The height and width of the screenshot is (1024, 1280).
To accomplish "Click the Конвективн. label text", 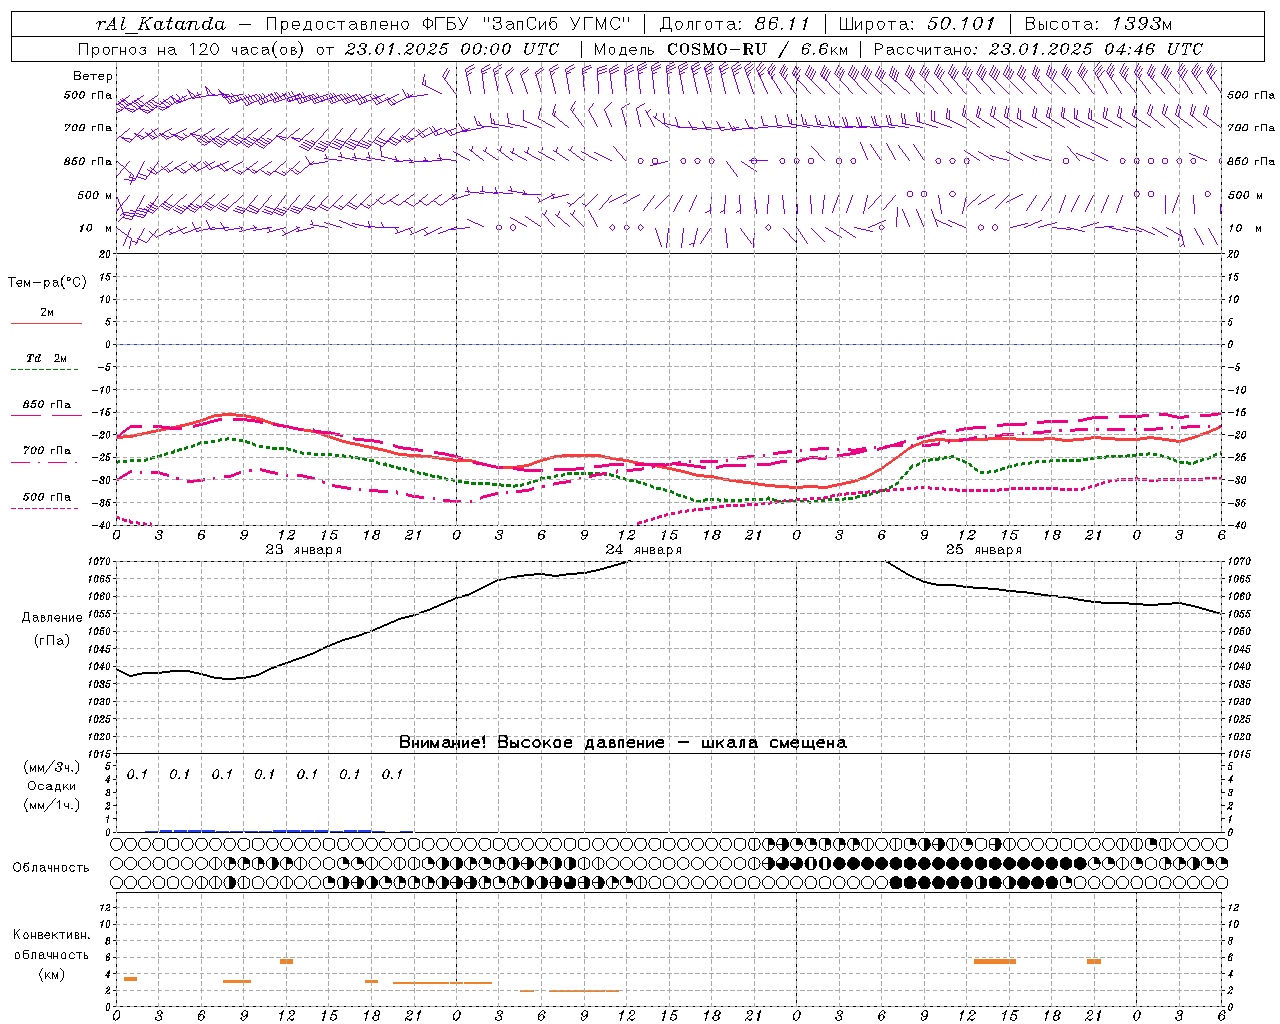I will pyautogui.click(x=51, y=935).
